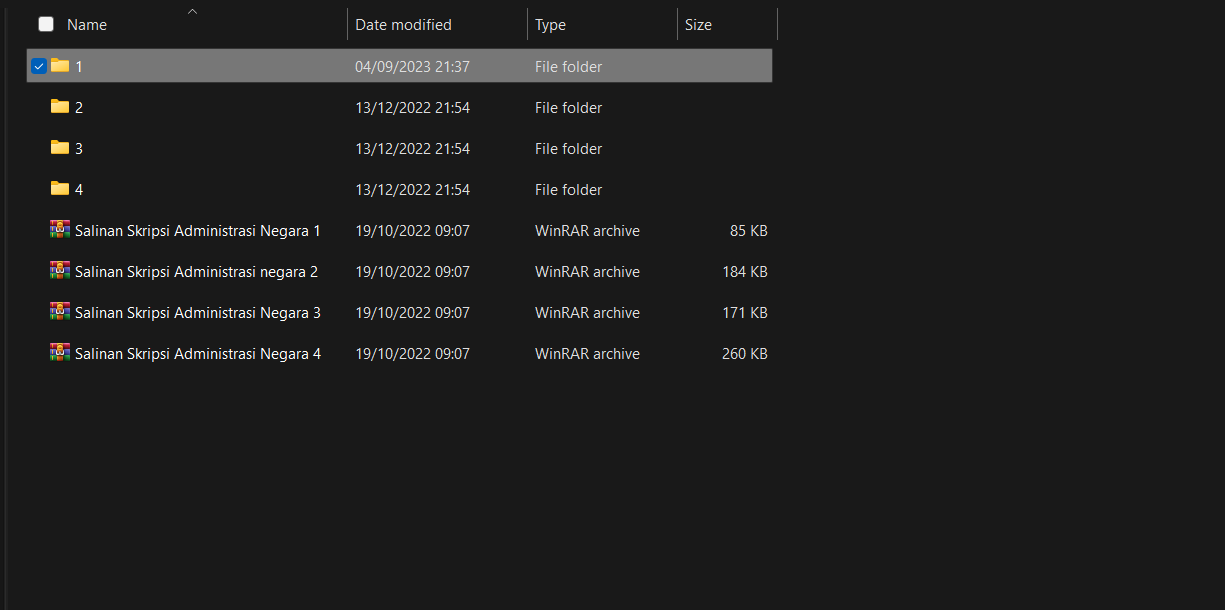
Task: Click WinRAR icon of Salinan Skripsi Administrasi Negara 3
Action: [60, 312]
